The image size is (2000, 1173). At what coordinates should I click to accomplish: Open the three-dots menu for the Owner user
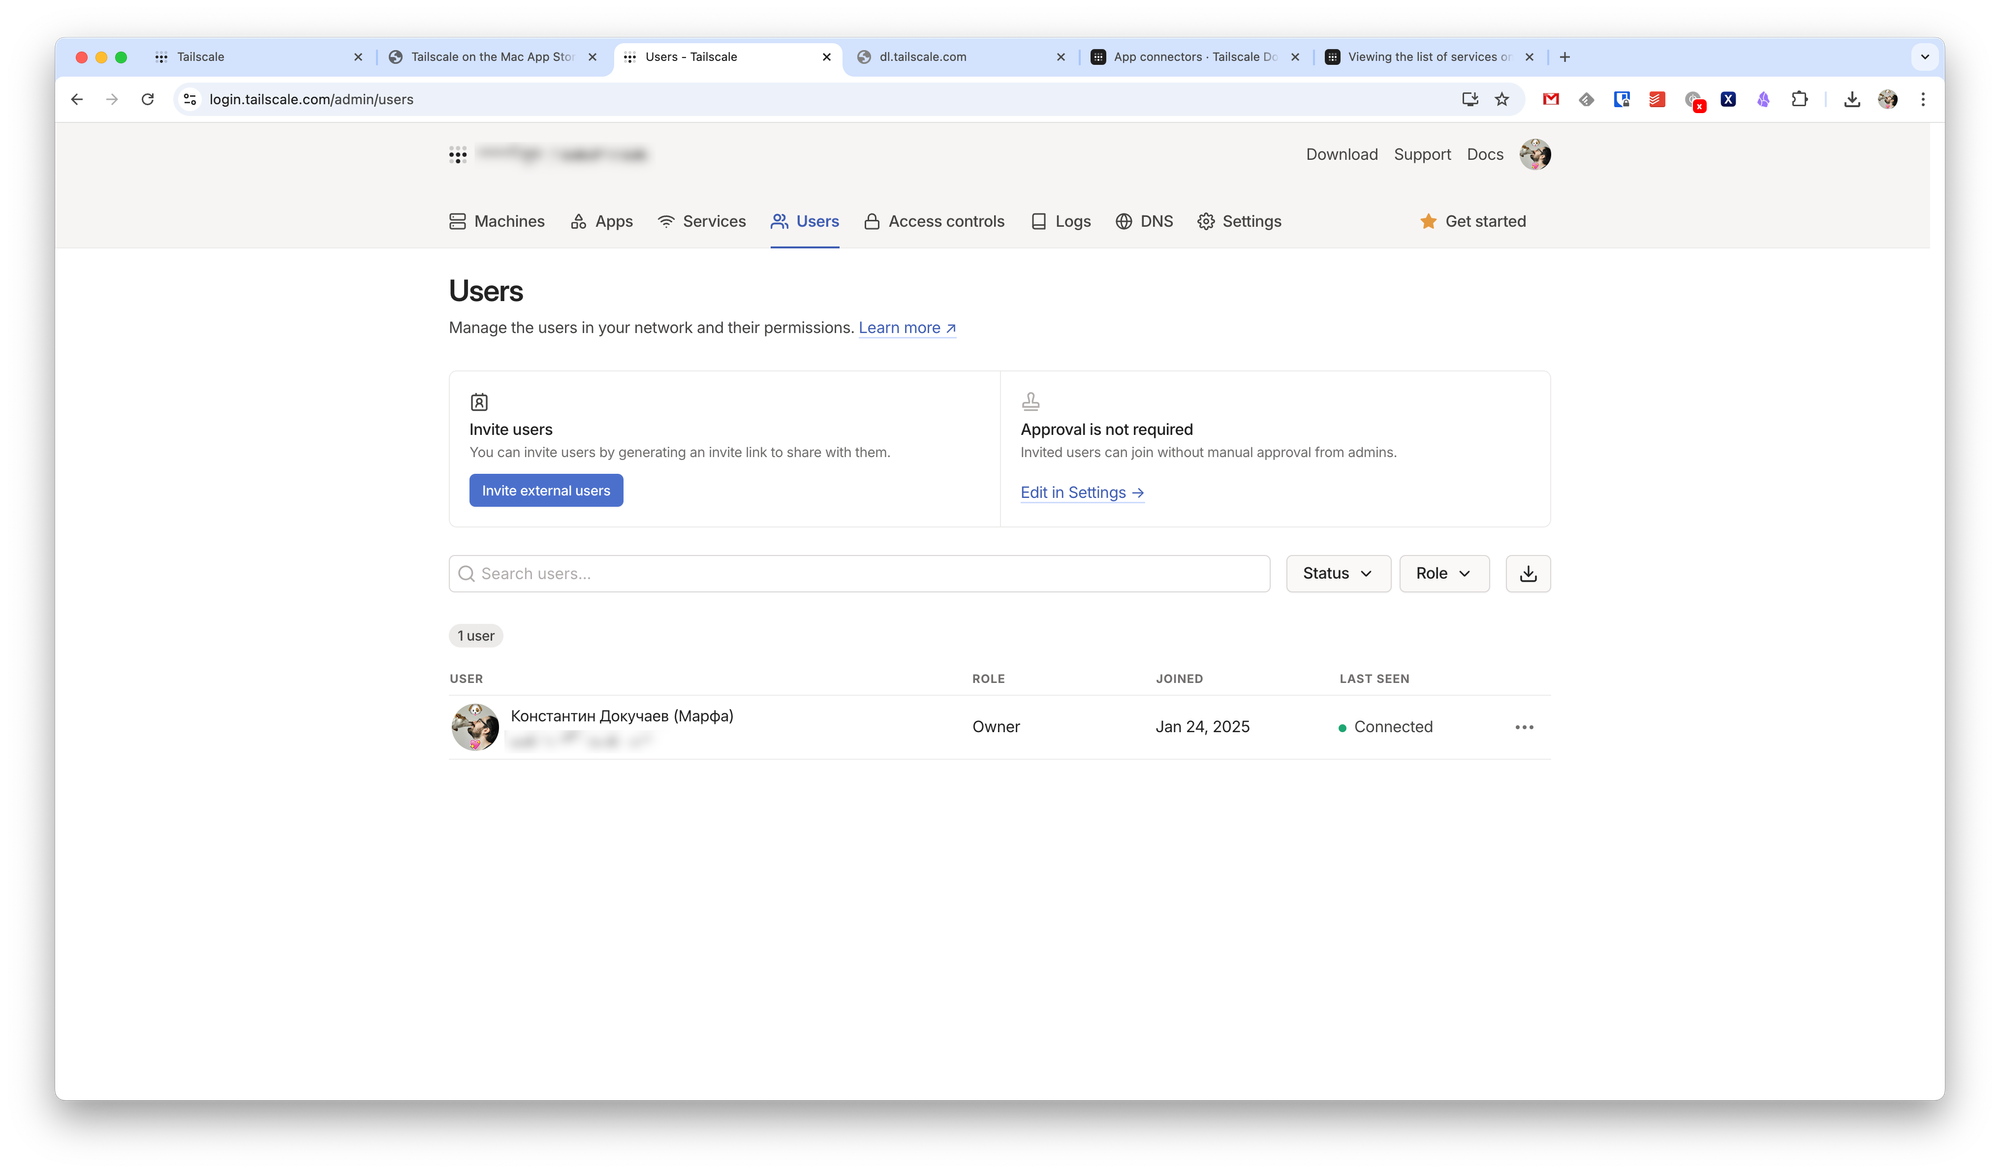pos(1524,727)
